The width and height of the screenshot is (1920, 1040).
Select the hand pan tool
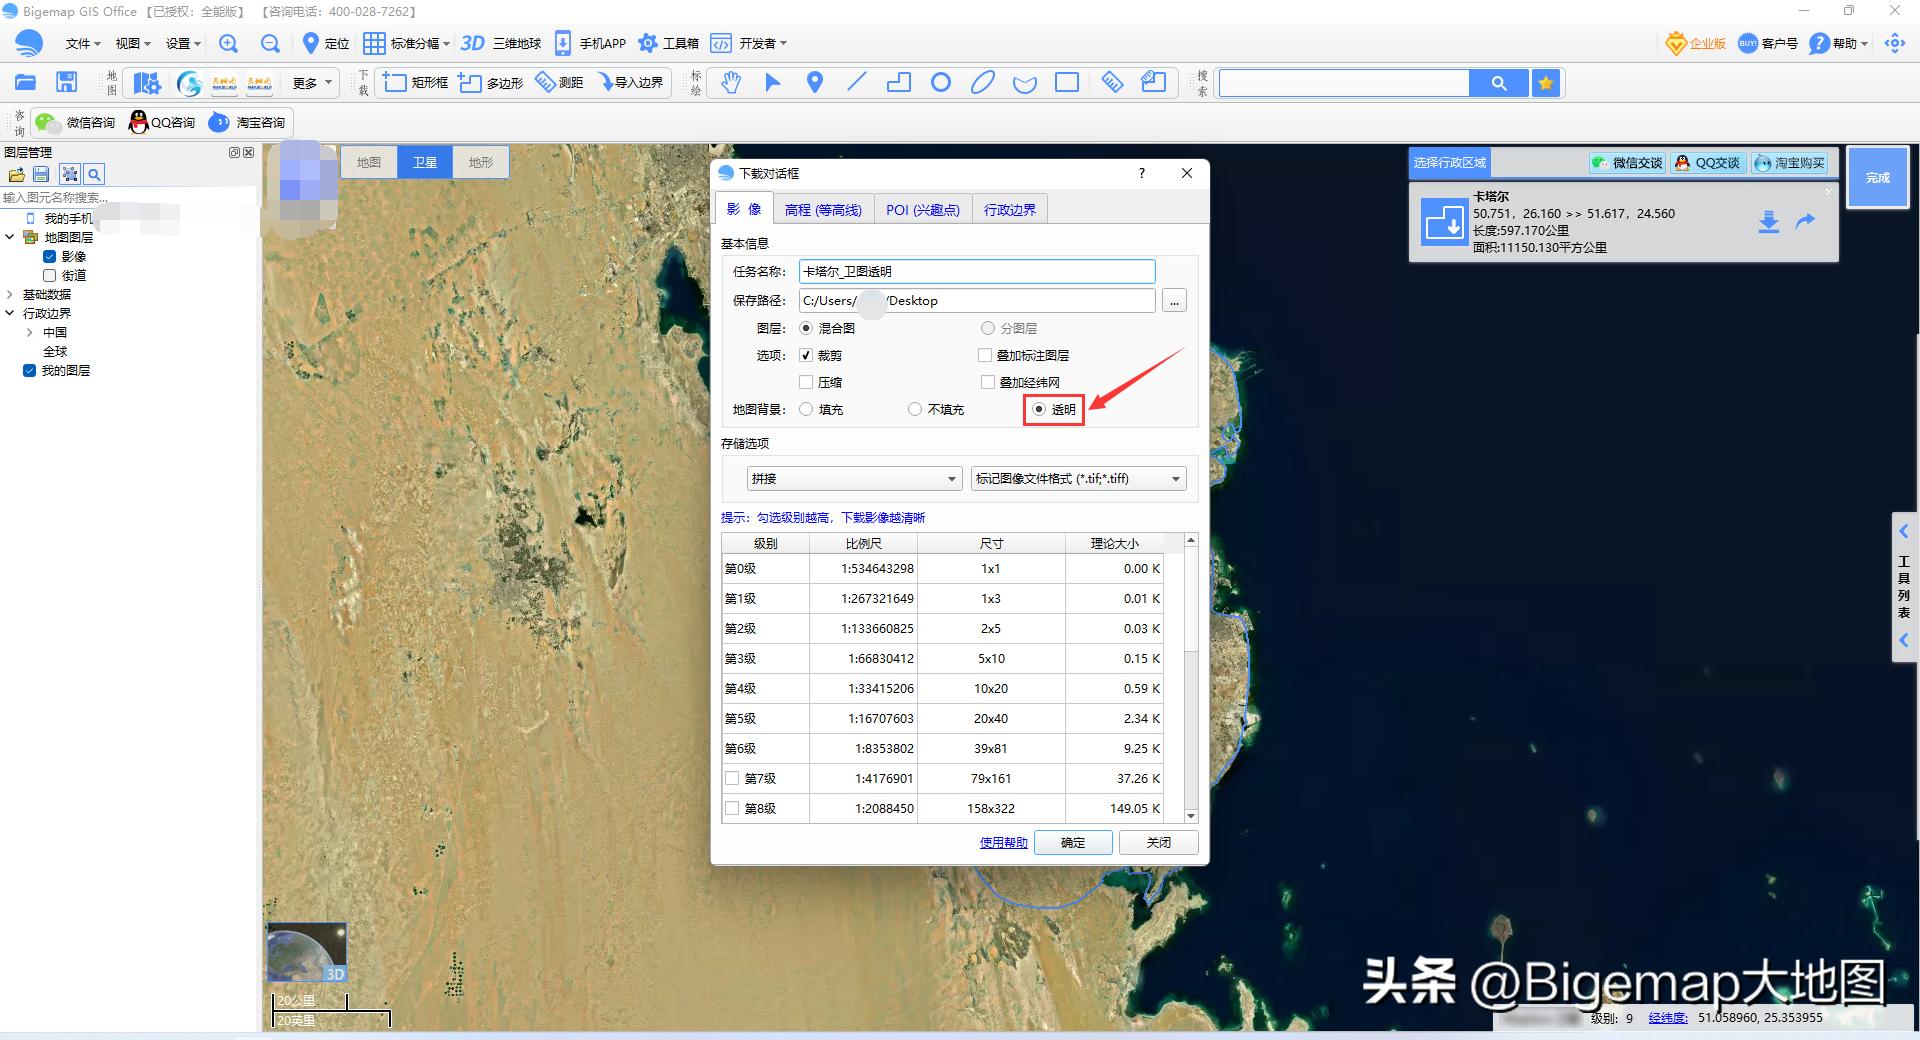(x=731, y=83)
